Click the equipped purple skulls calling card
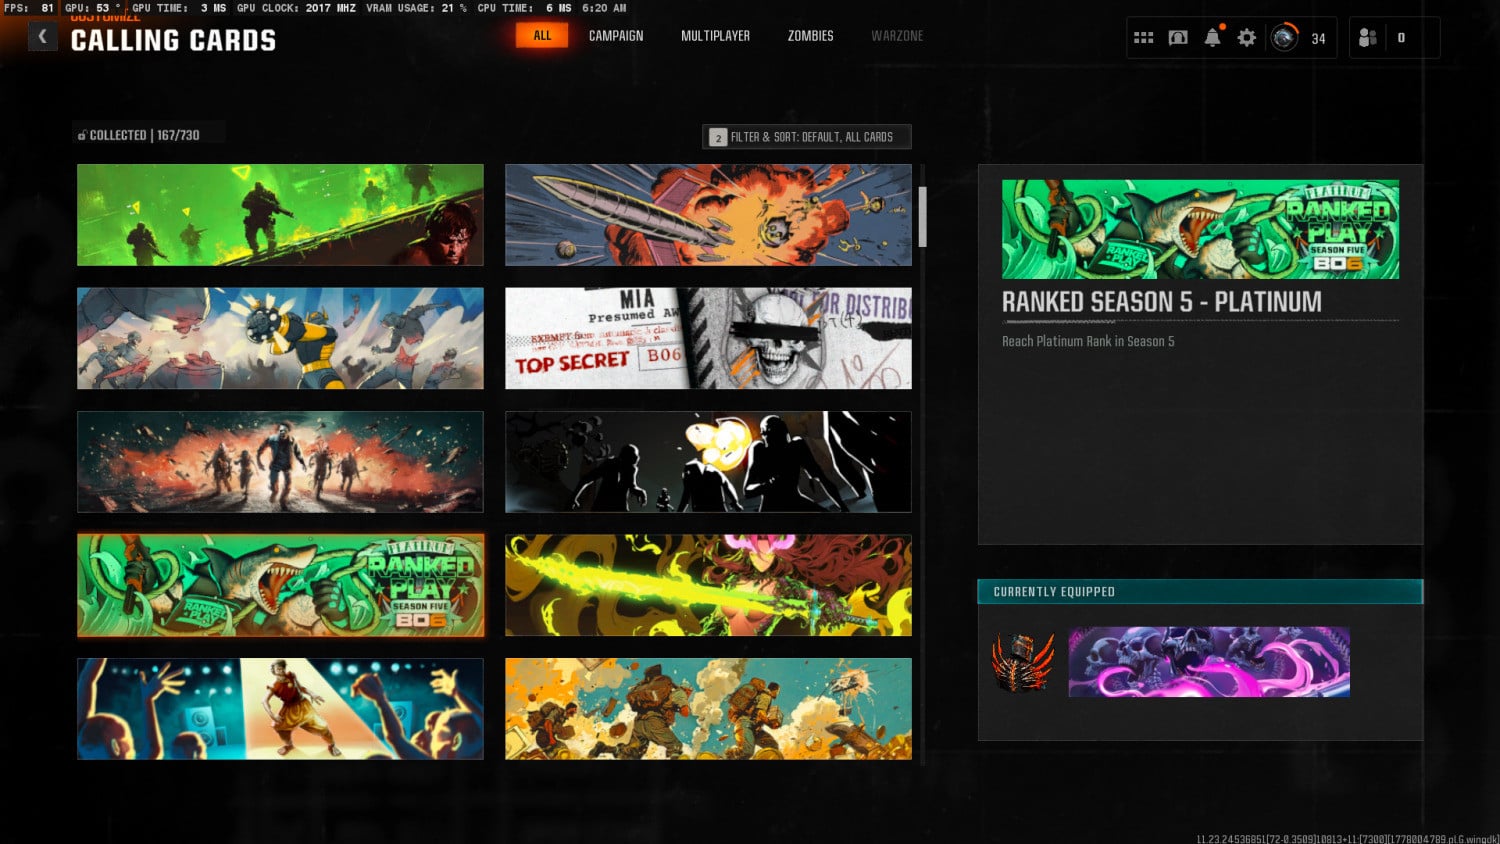The image size is (1500, 844). [1209, 662]
